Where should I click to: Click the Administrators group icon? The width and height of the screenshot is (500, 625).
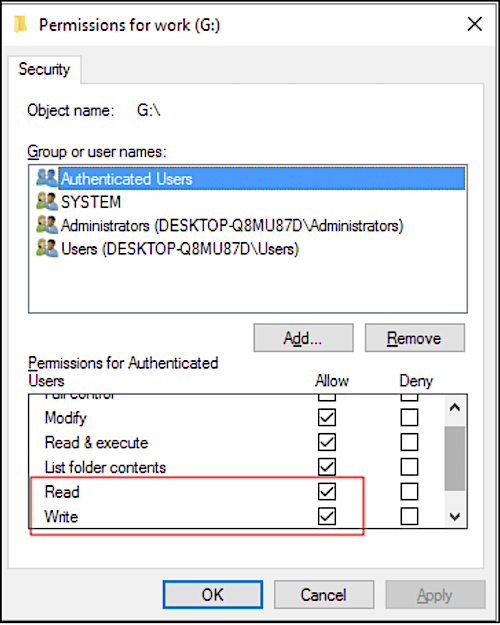[47, 225]
